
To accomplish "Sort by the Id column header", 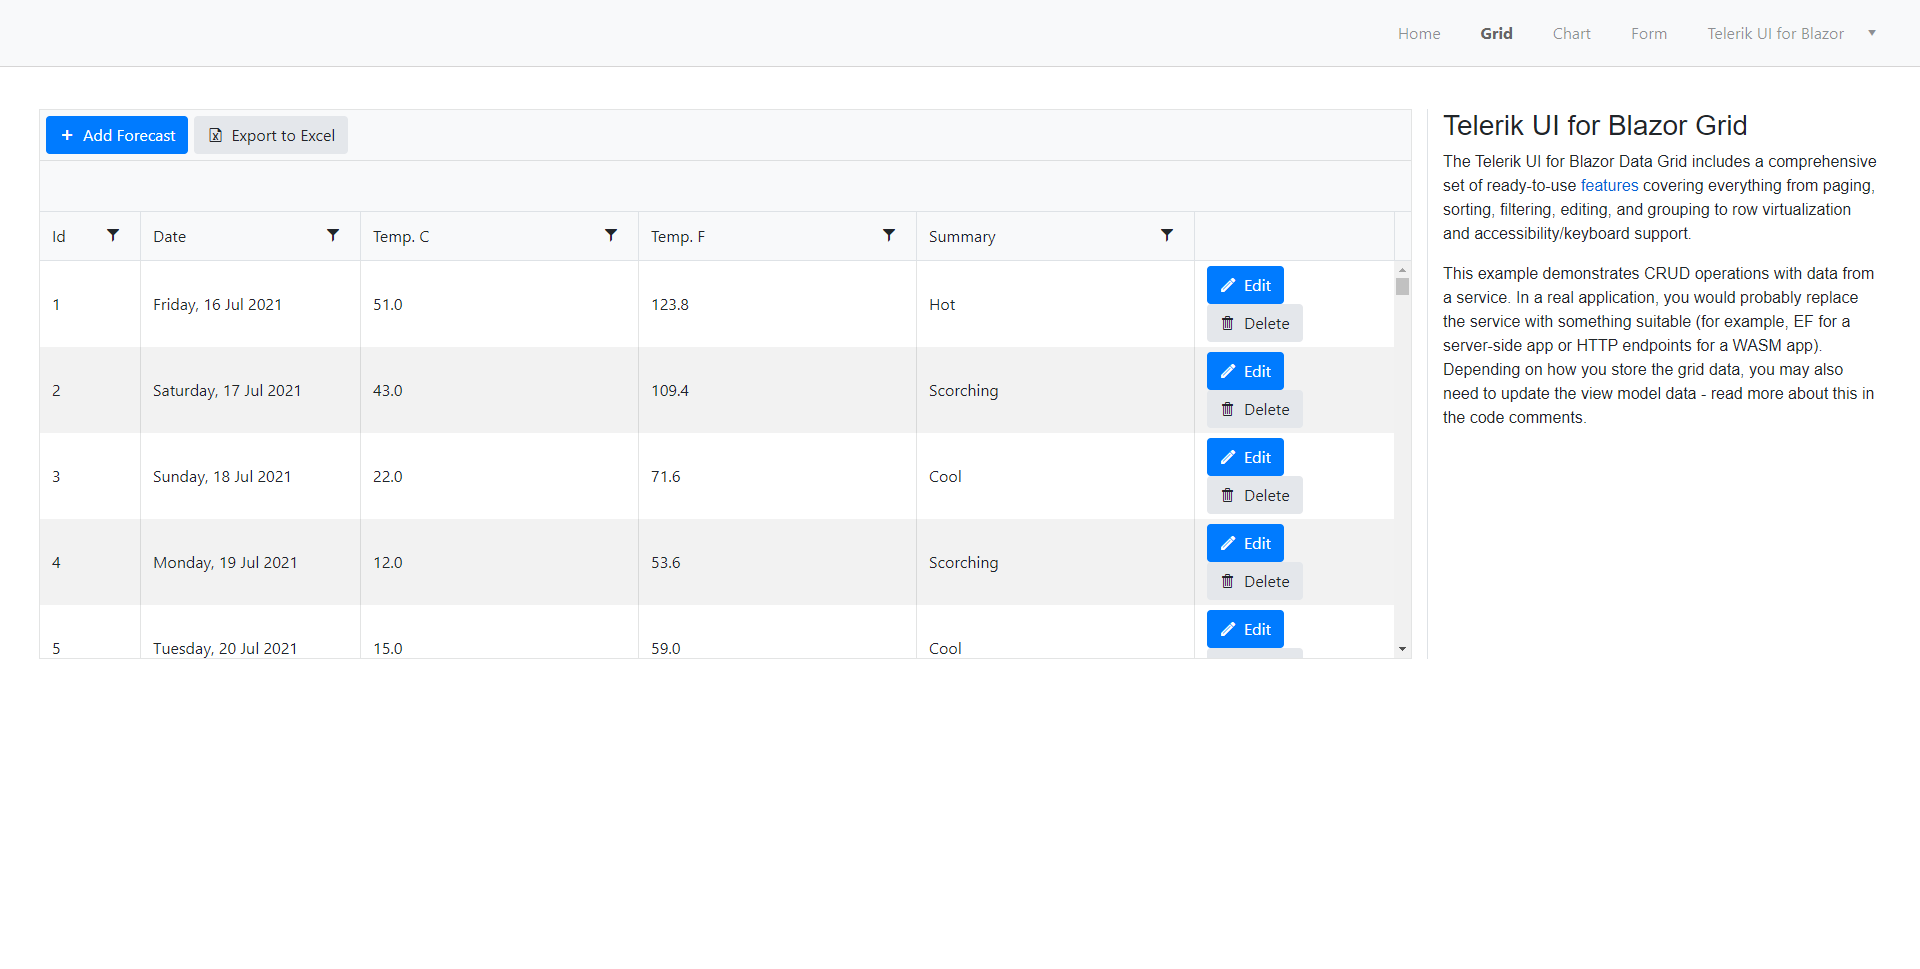I will (x=59, y=237).
